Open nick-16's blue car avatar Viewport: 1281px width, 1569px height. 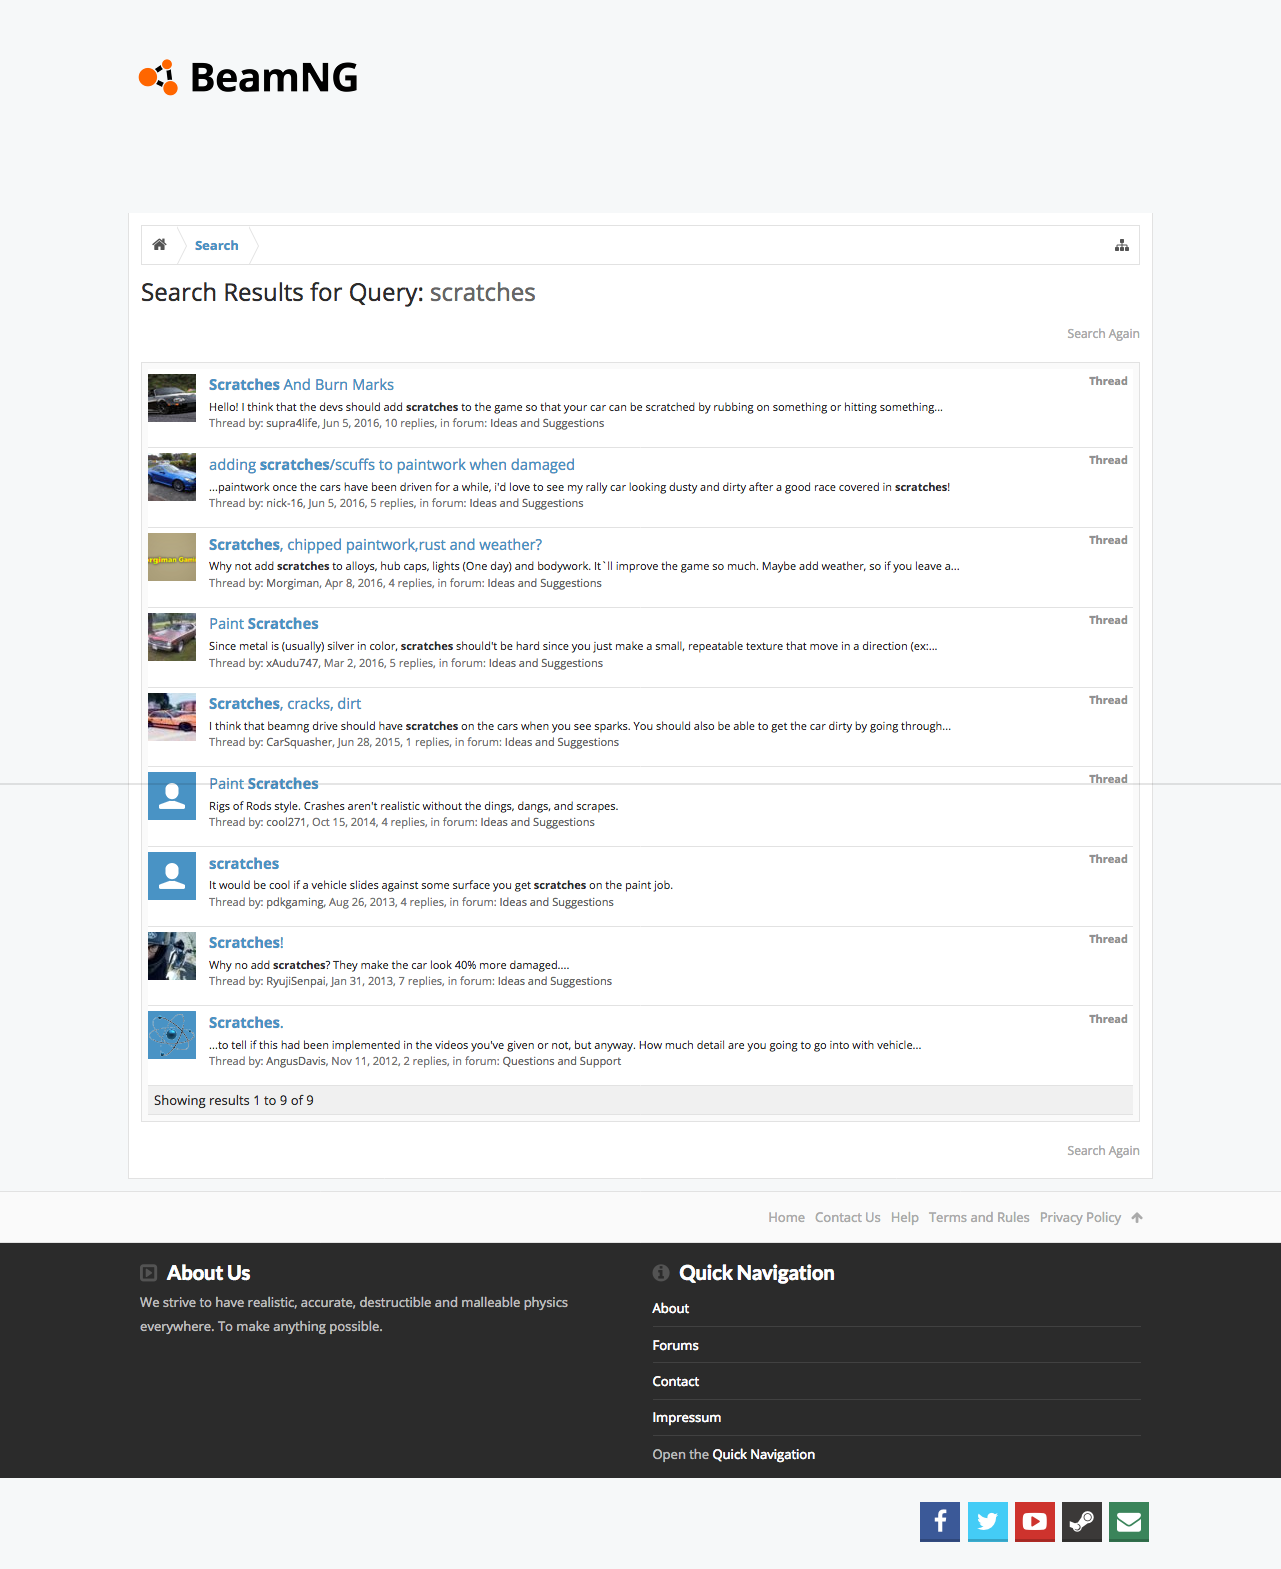[172, 477]
